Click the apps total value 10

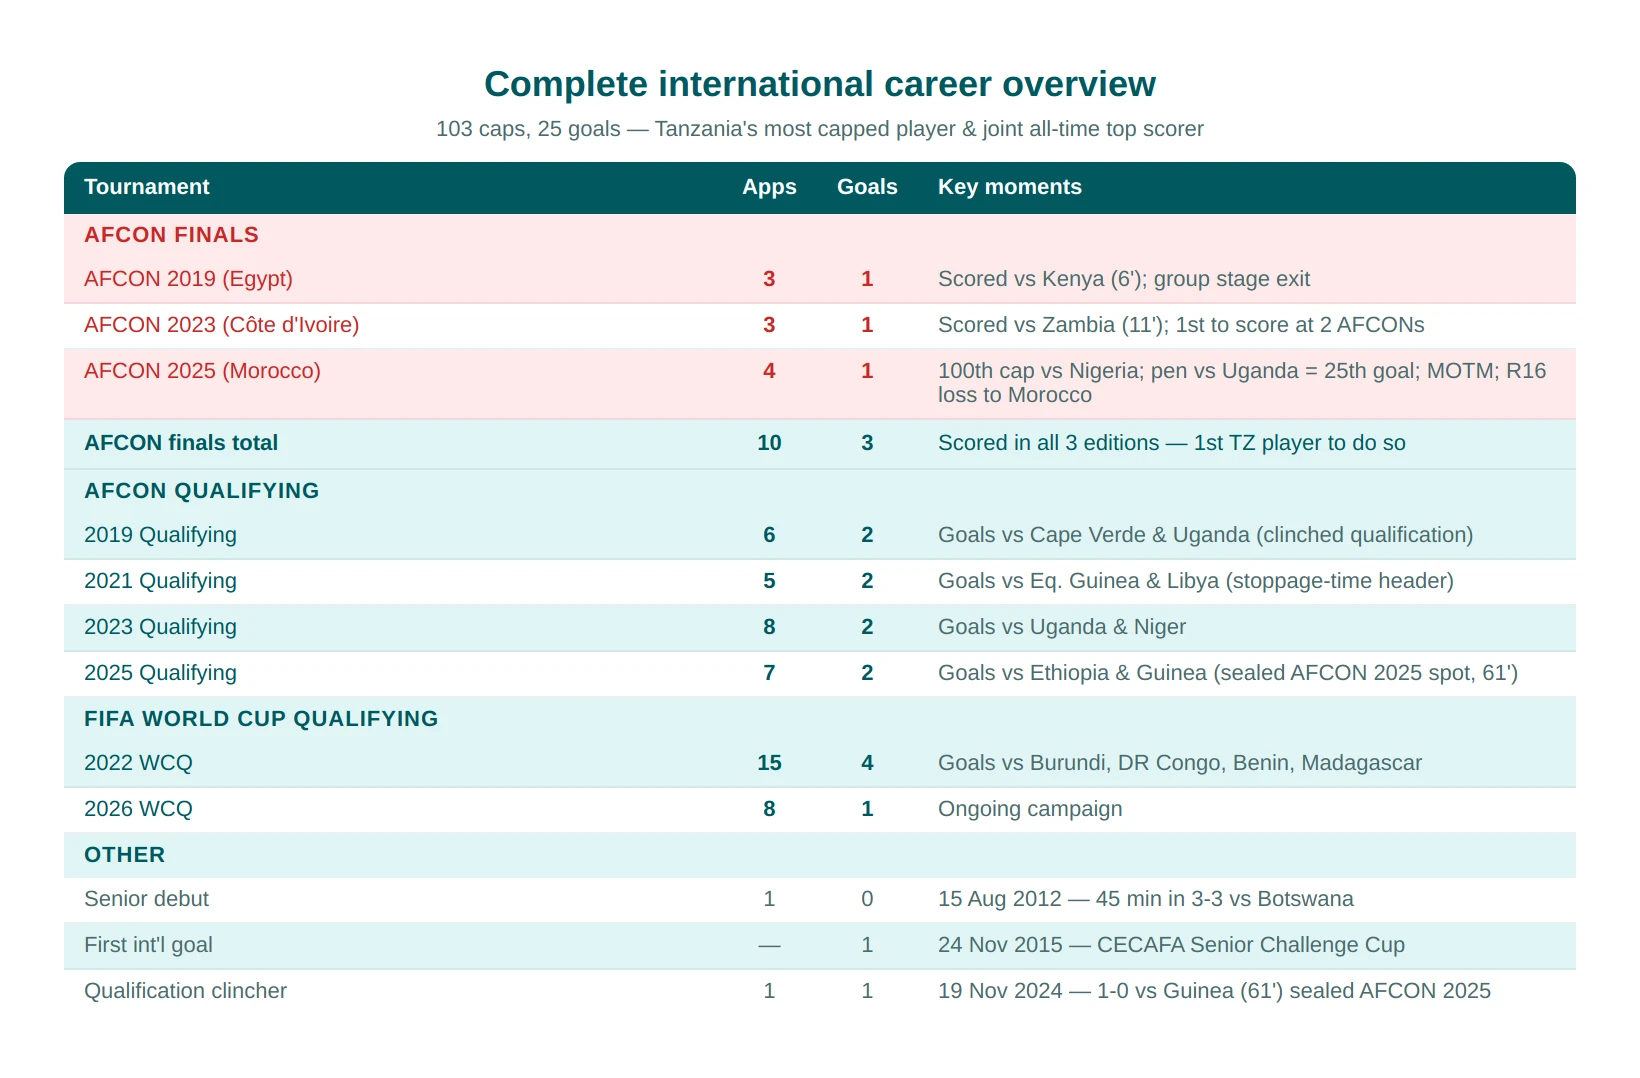769,443
